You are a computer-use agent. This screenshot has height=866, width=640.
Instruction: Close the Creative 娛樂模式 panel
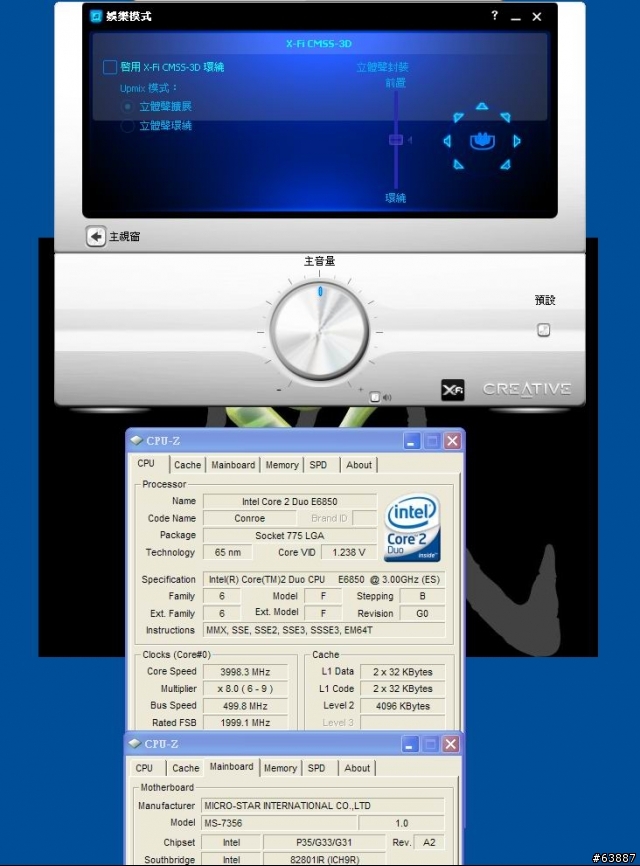coord(537,17)
